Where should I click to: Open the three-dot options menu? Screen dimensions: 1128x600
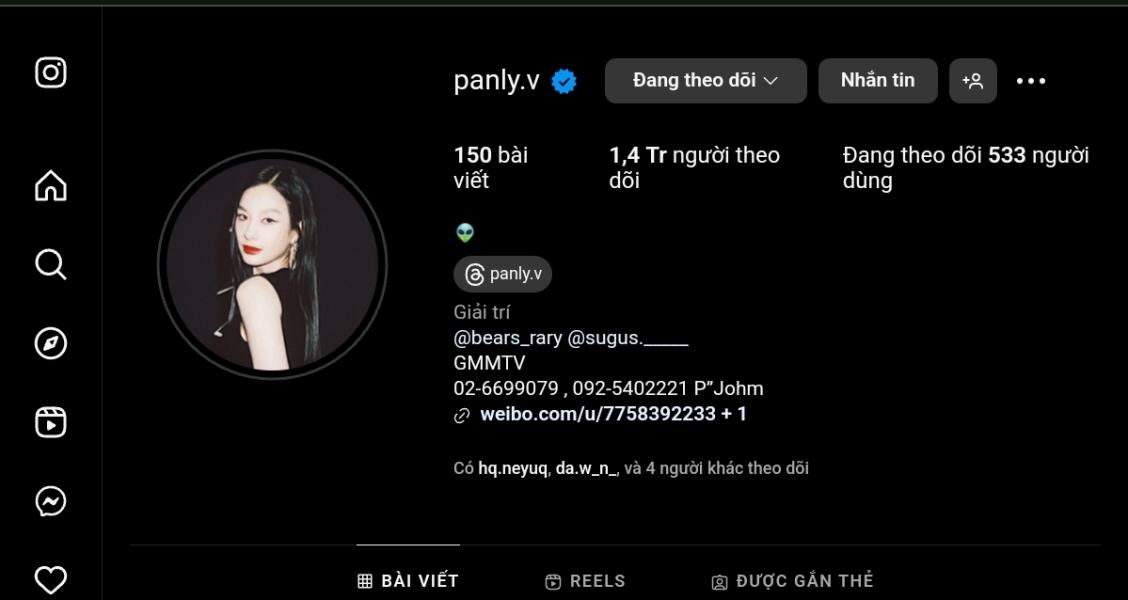pyautogui.click(x=1030, y=81)
